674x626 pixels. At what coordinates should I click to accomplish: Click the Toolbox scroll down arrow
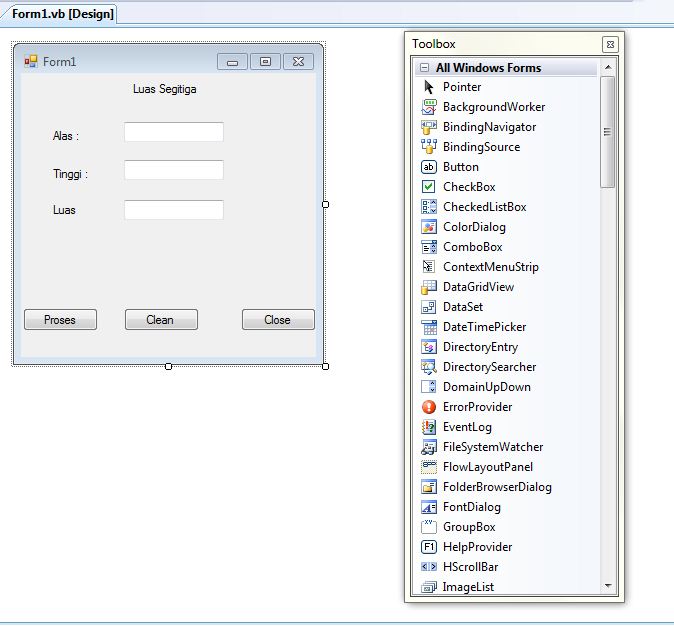(608, 586)
